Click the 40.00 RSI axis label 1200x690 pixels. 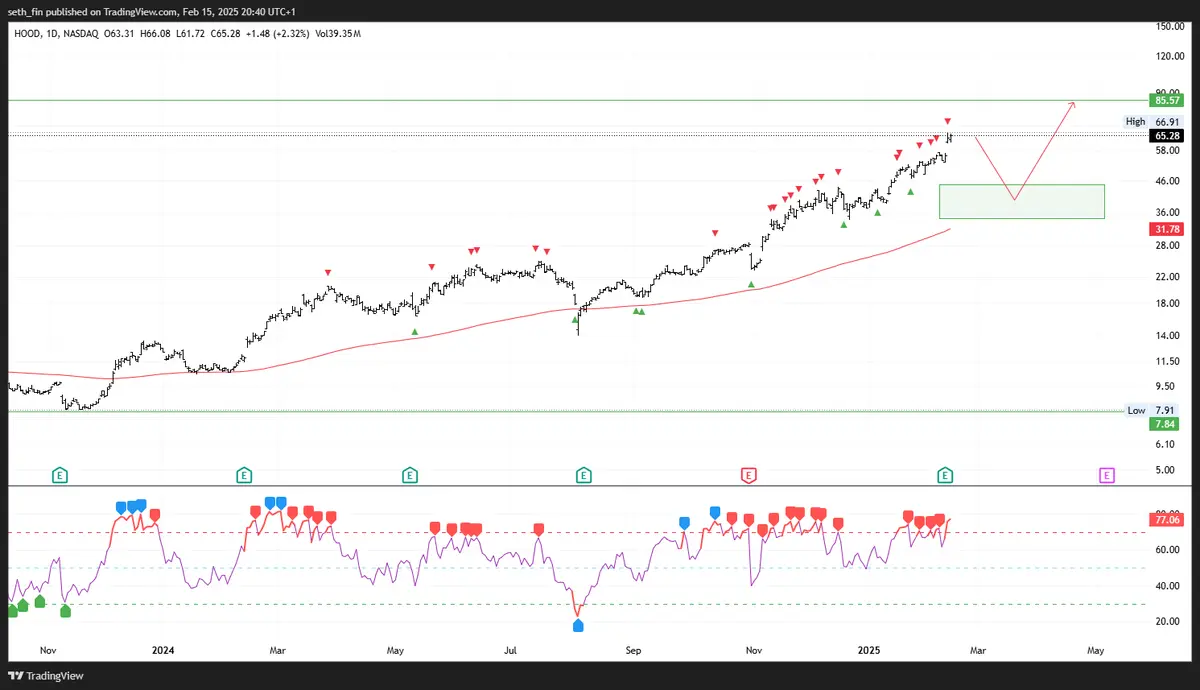pyautogui.click(x=1167, y=586)
